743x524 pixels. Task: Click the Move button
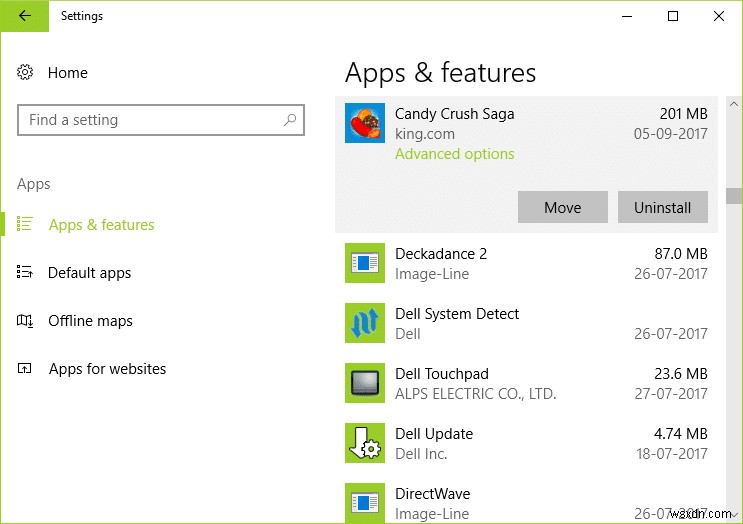(562, 207)
